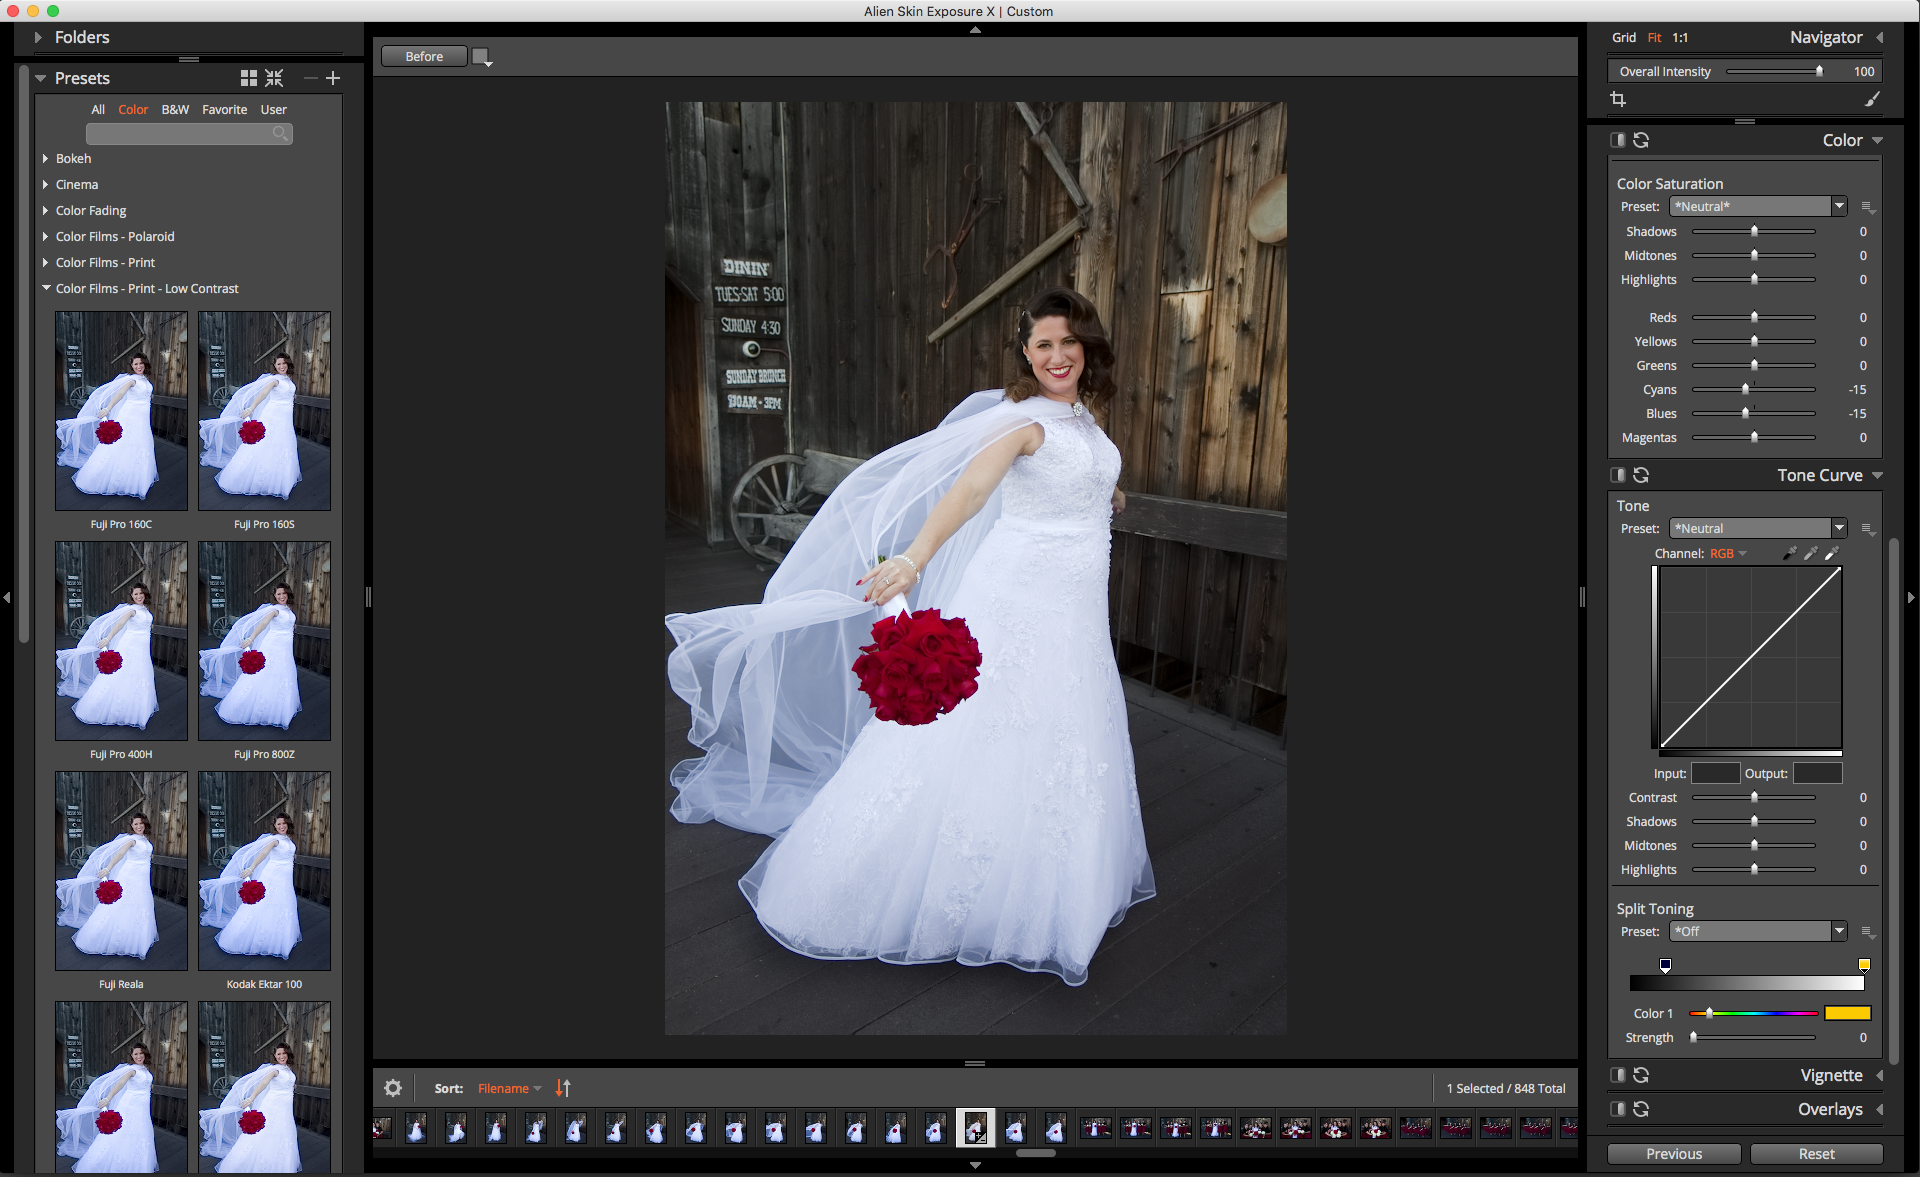Reset the Color panel settings
The height and width of the screenshot is (1177, 1920).
click(1642, 140)
